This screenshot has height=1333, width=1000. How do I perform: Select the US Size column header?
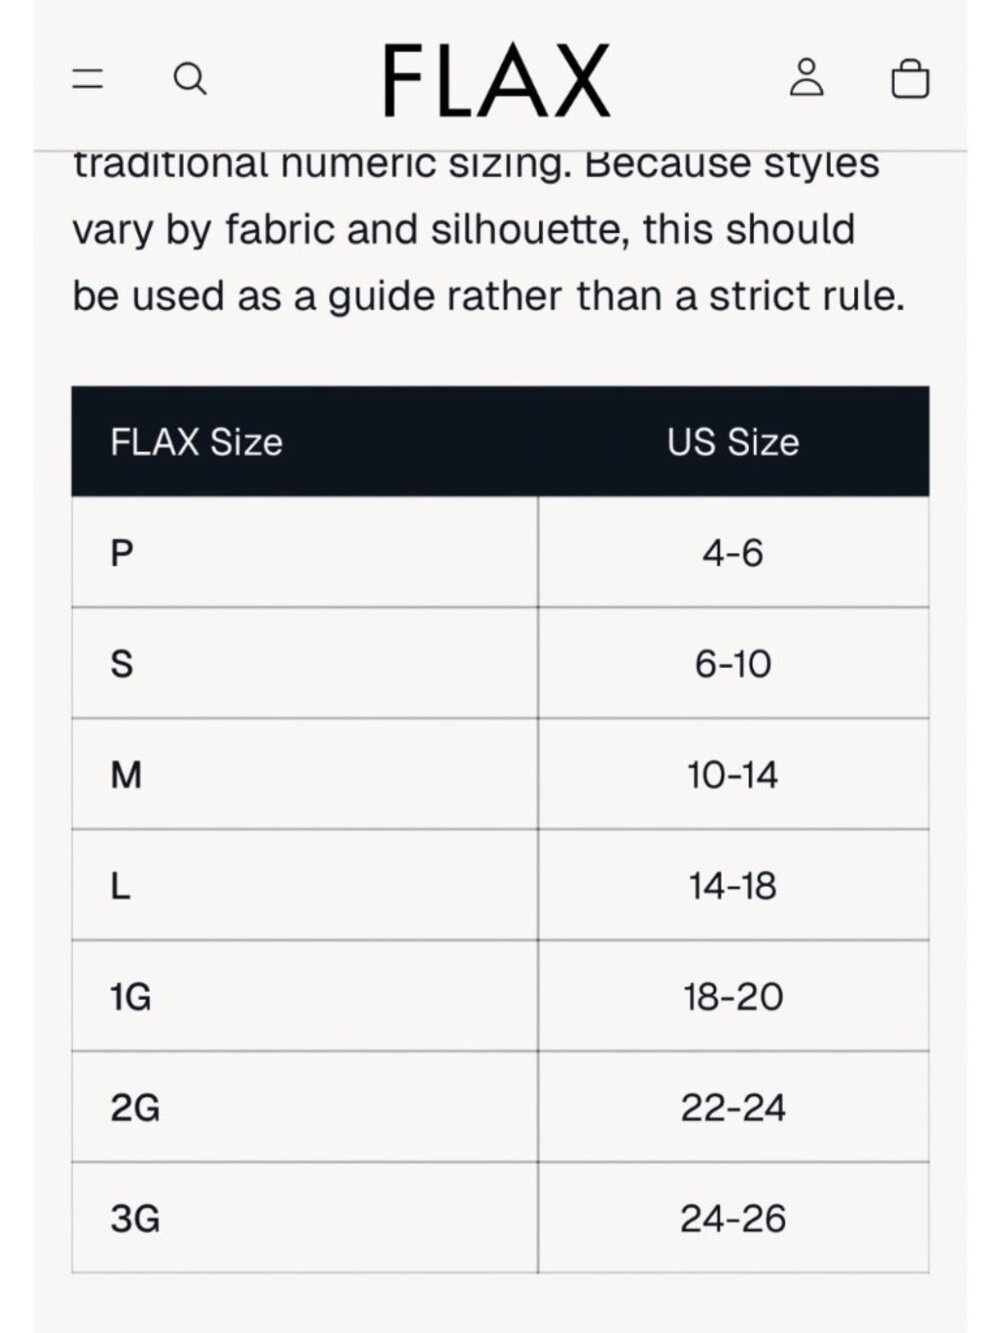[733, 442]
